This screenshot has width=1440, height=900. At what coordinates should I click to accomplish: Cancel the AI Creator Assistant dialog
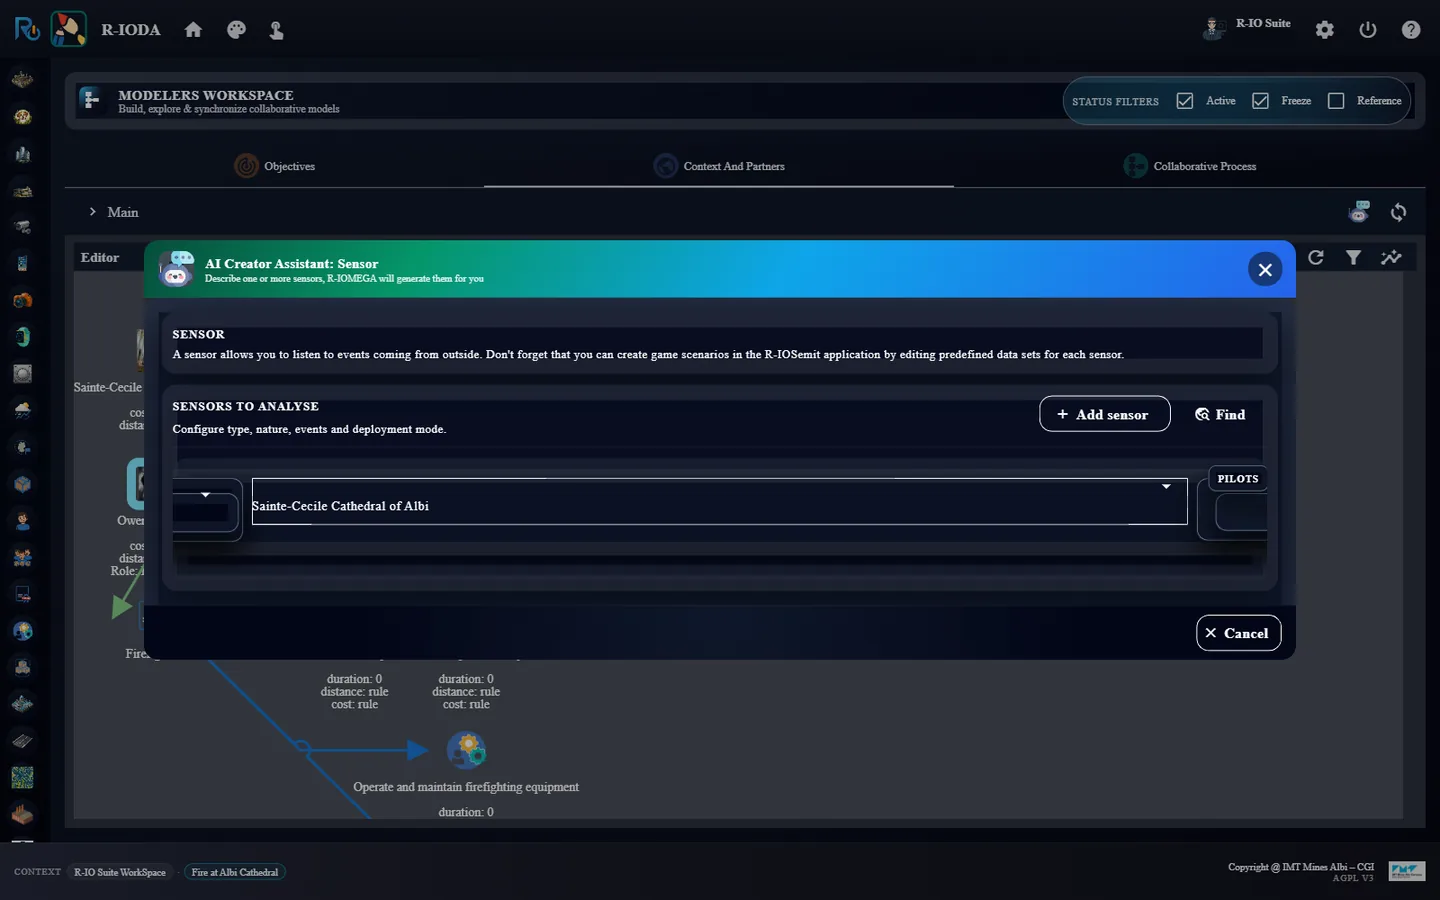1238,633
